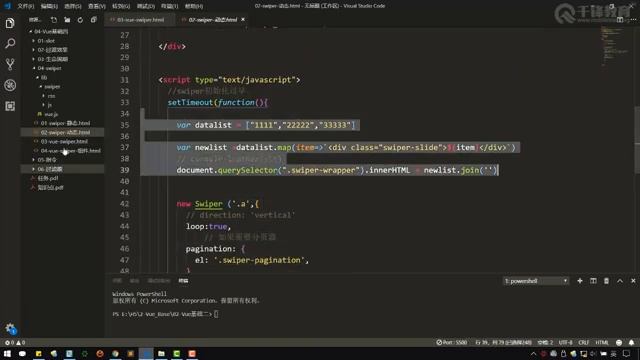The image size is (640, 360).
Task: Open the Windows Start menu
Action: (x=7, y=353)
